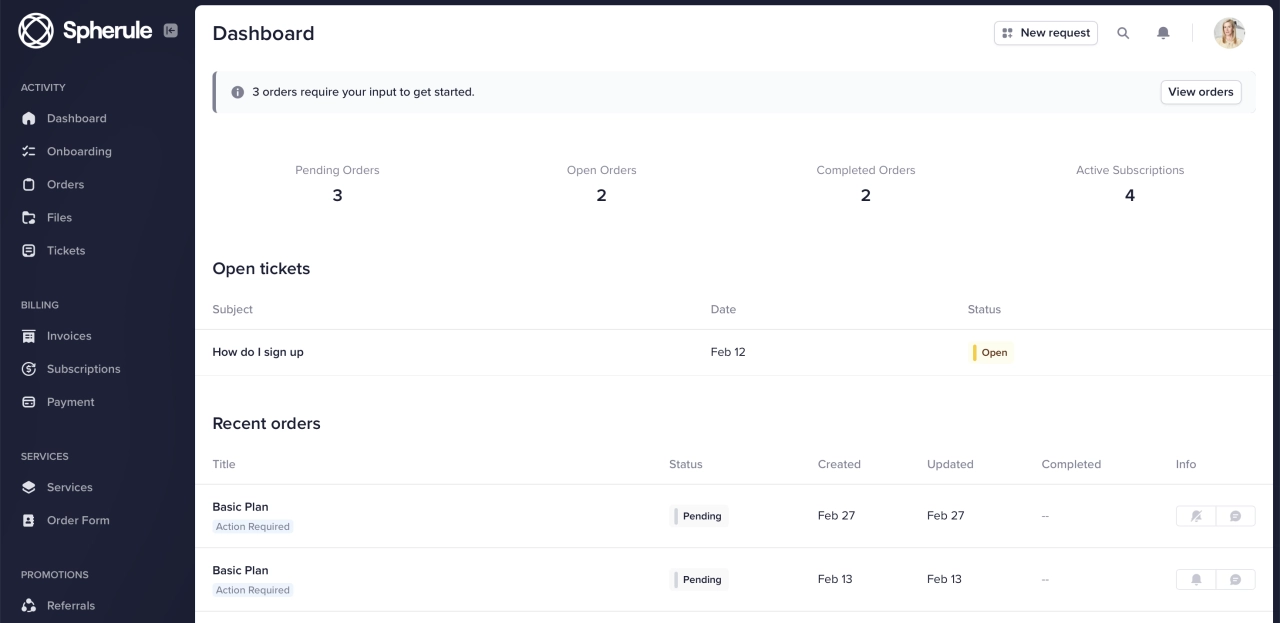Click the Info column header in orders
The image size is (1280, 623).
1186,464
